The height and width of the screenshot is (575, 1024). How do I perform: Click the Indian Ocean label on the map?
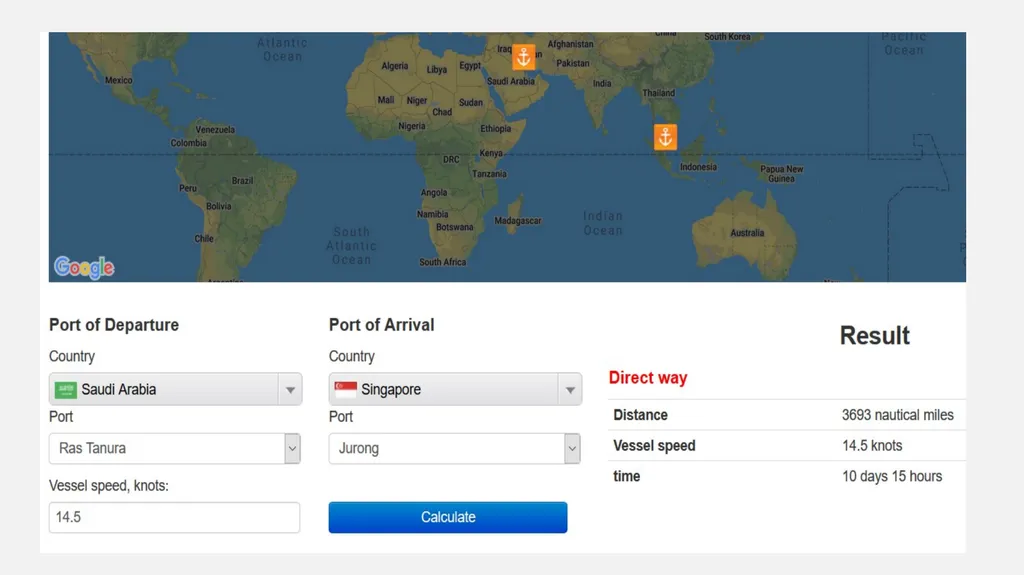[603, 223]
